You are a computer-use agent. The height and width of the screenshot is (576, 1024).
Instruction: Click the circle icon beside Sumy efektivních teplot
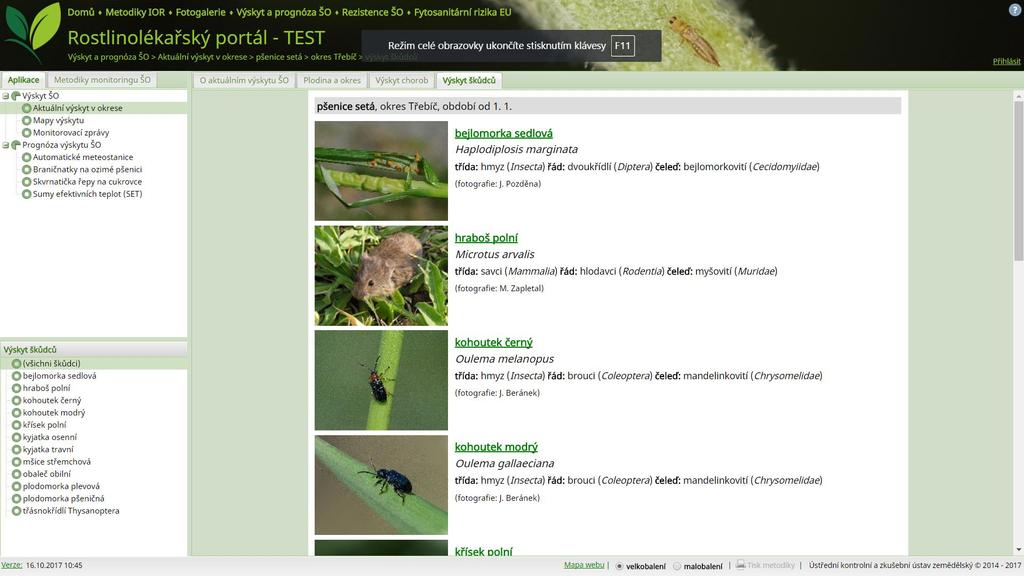tap(27, 194)
